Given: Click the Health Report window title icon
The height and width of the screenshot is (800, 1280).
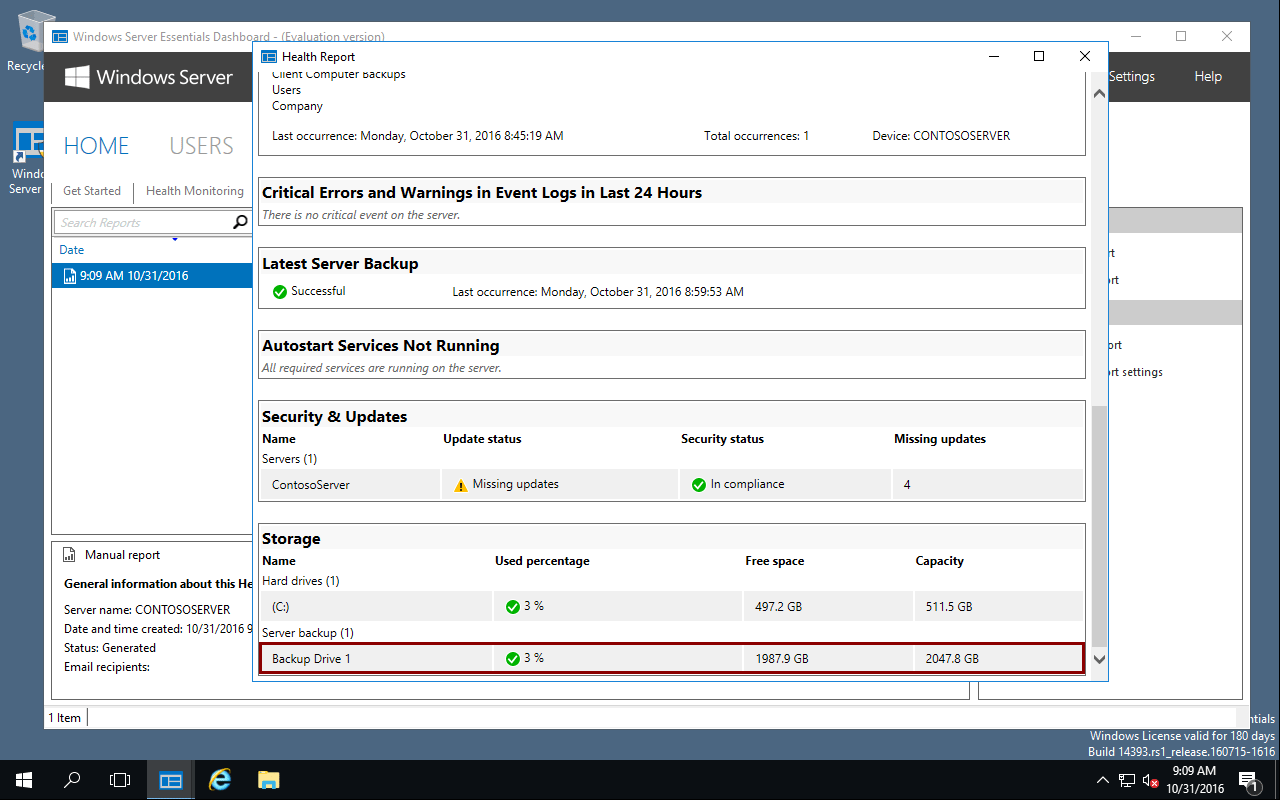Looking at the screenshot, I should coord(269,57).
